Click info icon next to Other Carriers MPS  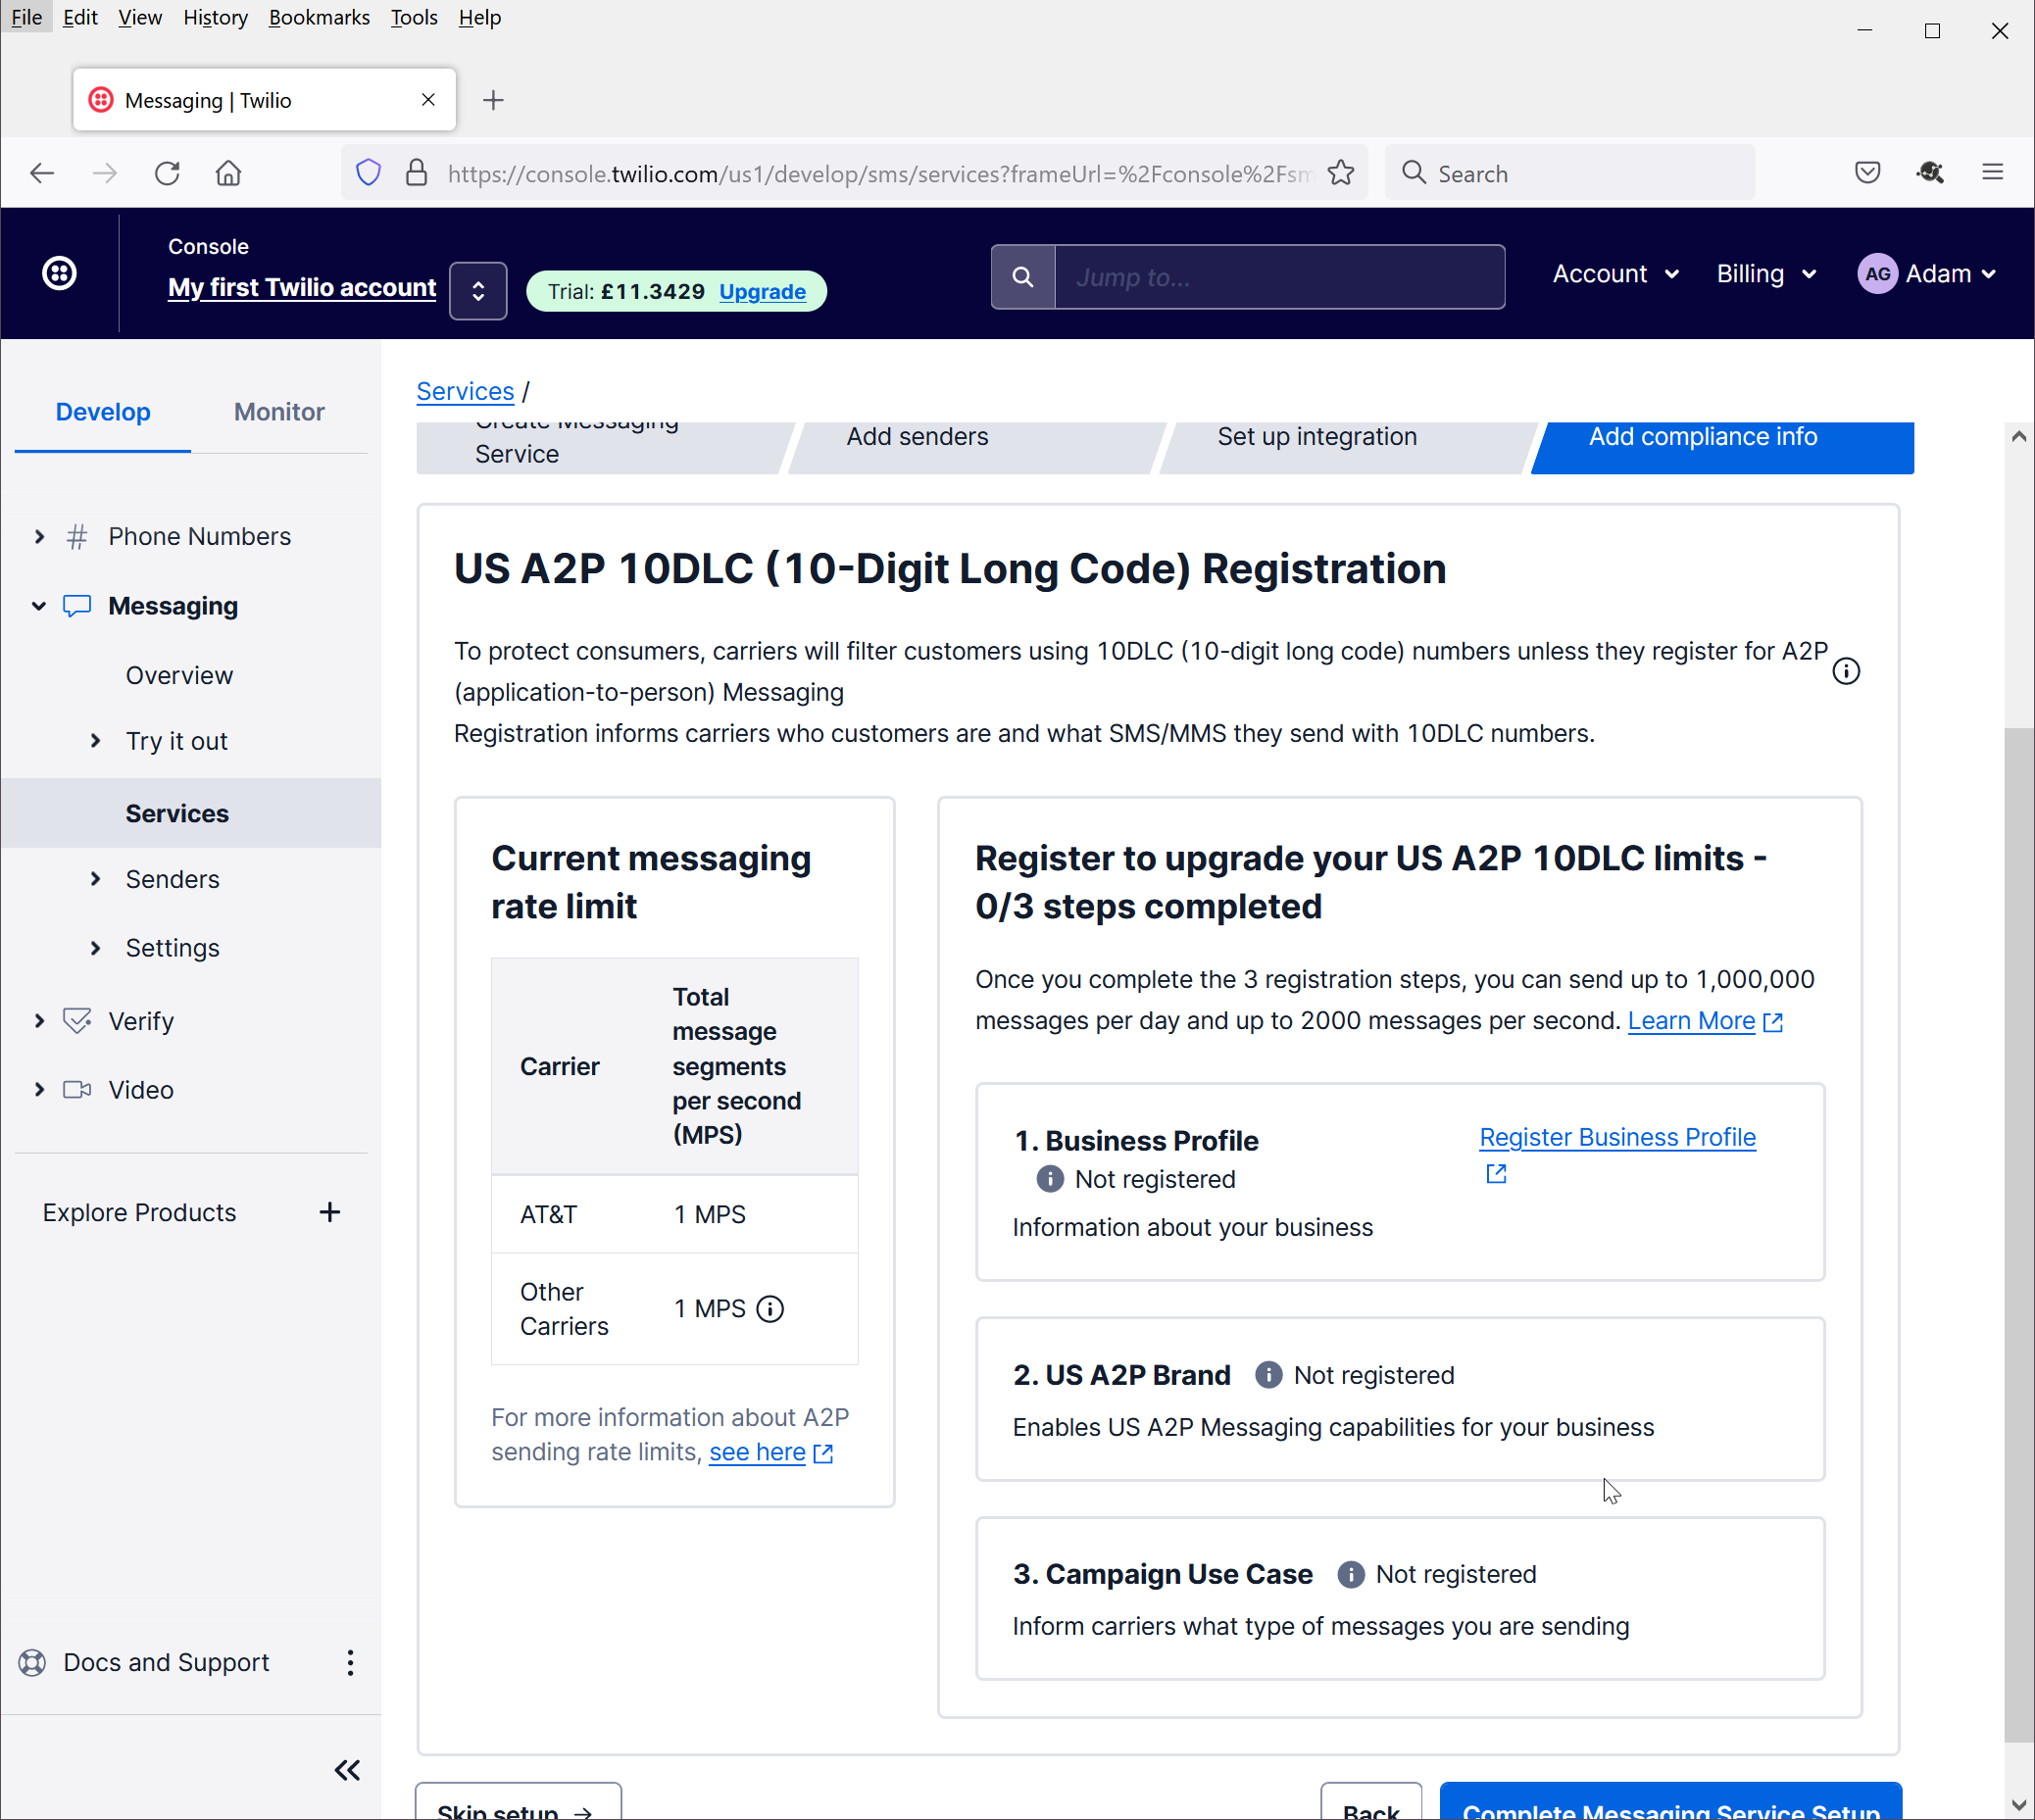pos(770,1309)
